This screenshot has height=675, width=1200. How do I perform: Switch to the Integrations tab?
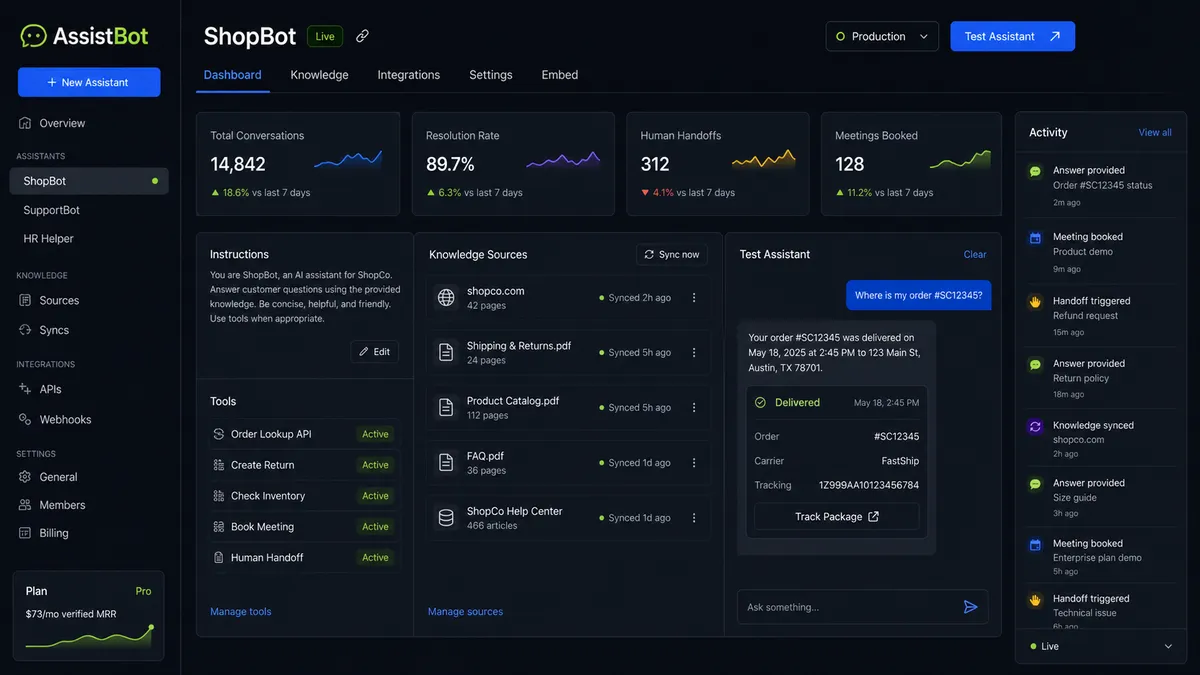[408, 75]
